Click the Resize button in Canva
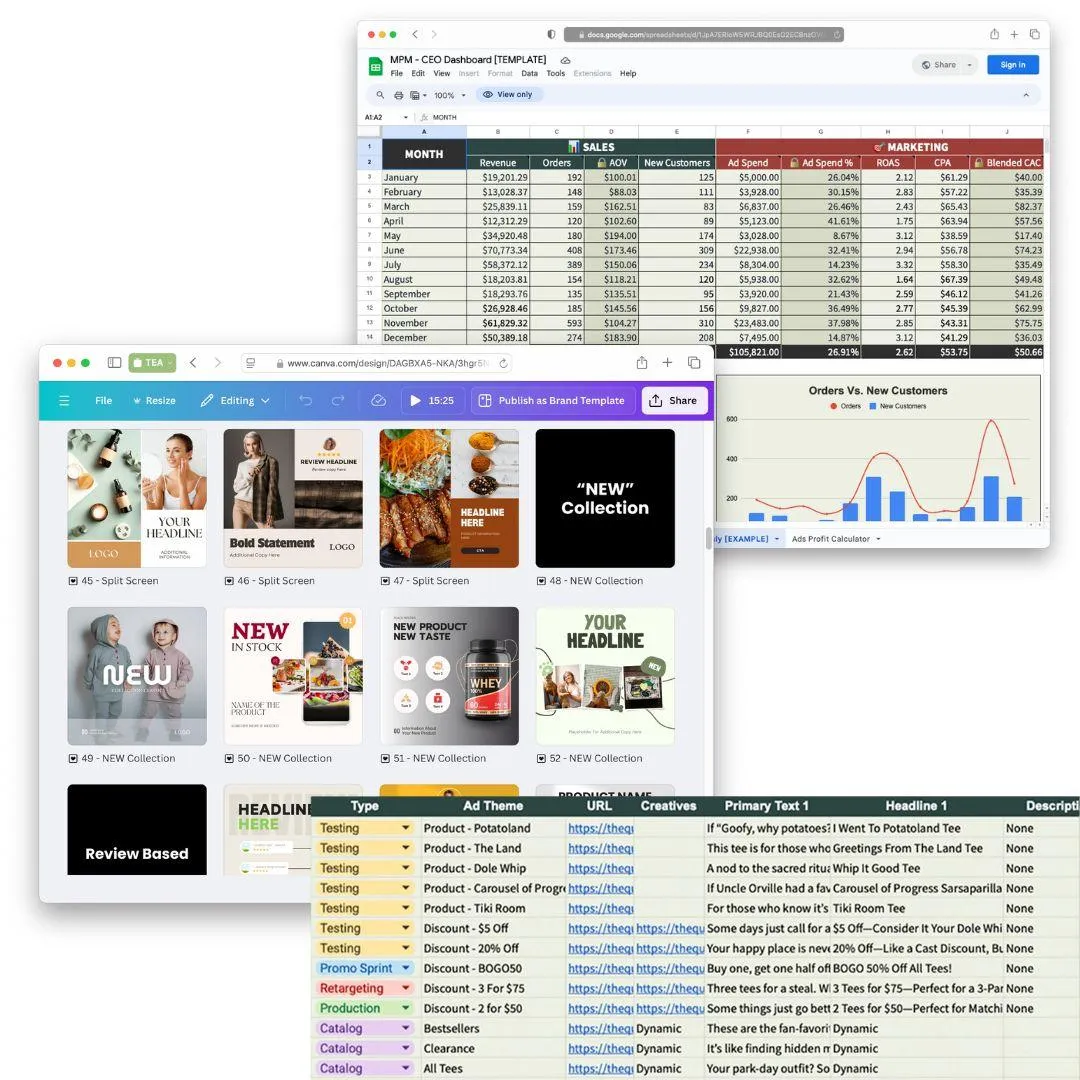The width and height of the screenshot is (1080, 1080). (154, 401)
